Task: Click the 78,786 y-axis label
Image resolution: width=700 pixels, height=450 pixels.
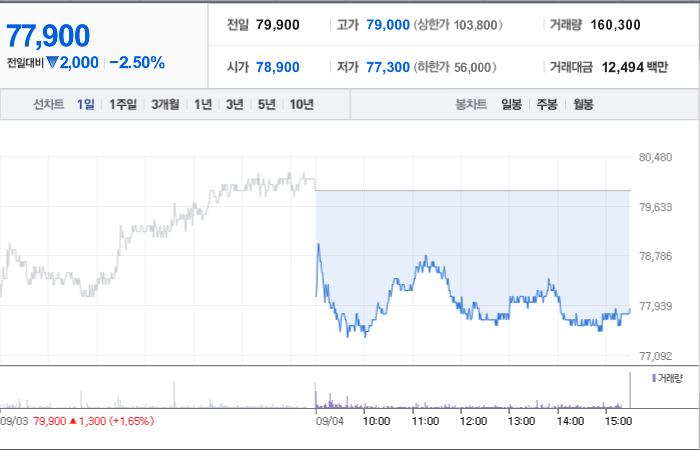Action: tap(655, 257)
